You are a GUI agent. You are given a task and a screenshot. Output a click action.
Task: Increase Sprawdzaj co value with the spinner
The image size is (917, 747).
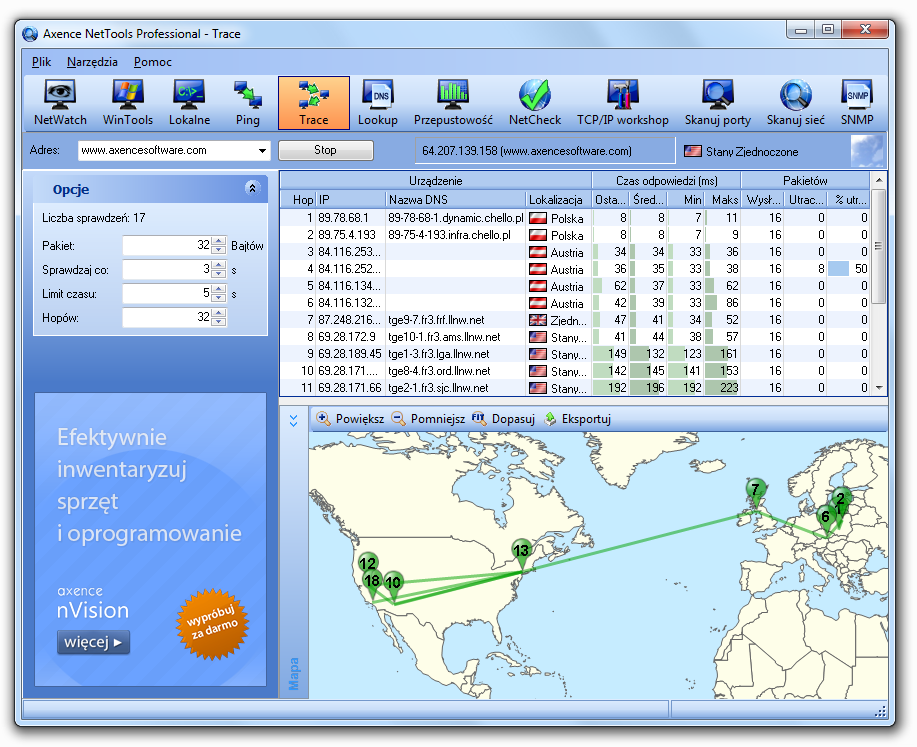[x=219, y=265]
